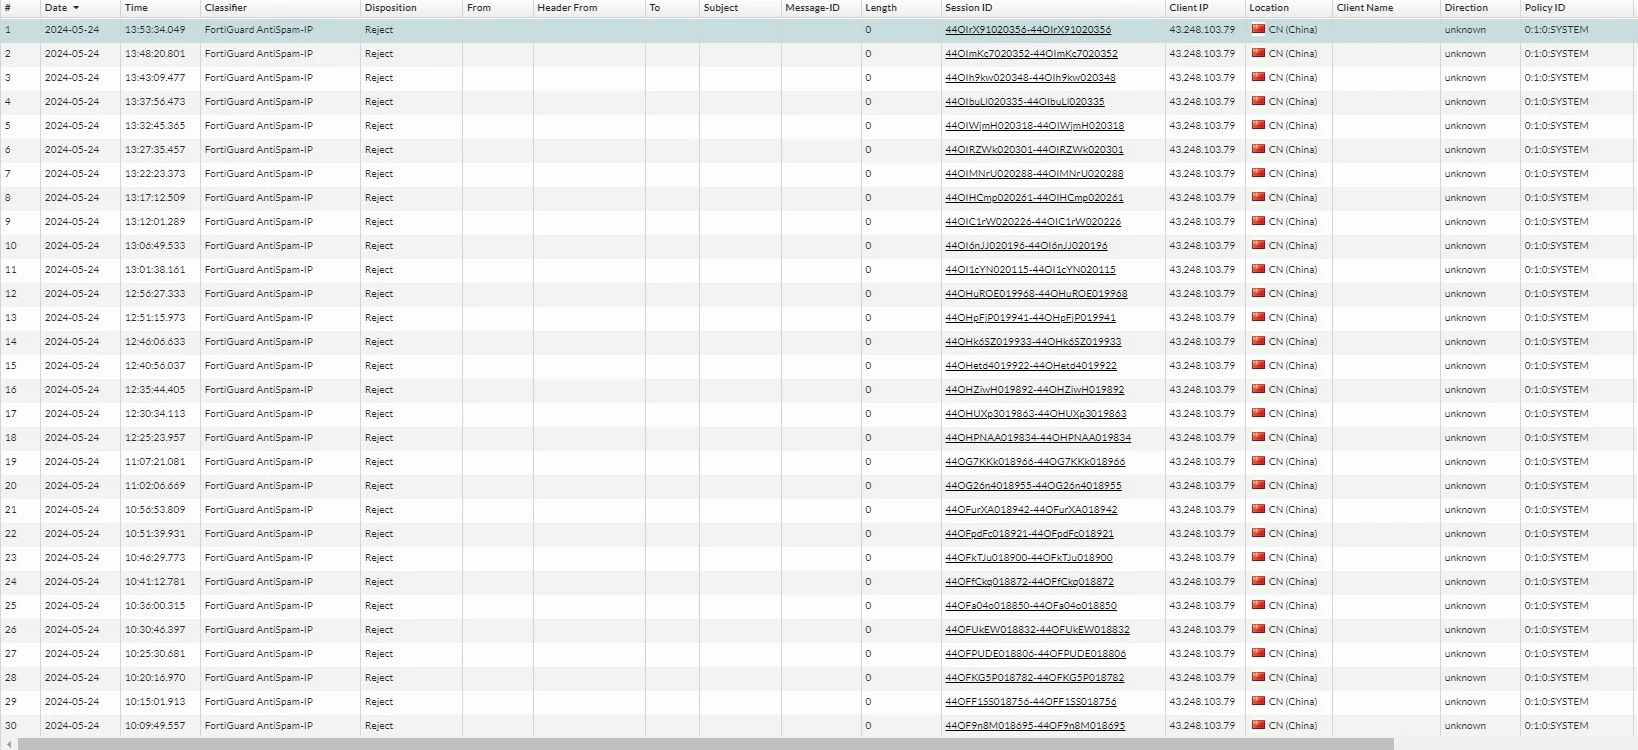Click the China flag in the 12:35:44.405 row
Viewport: 1638px width, 750px height.
tap(1258, 389)
